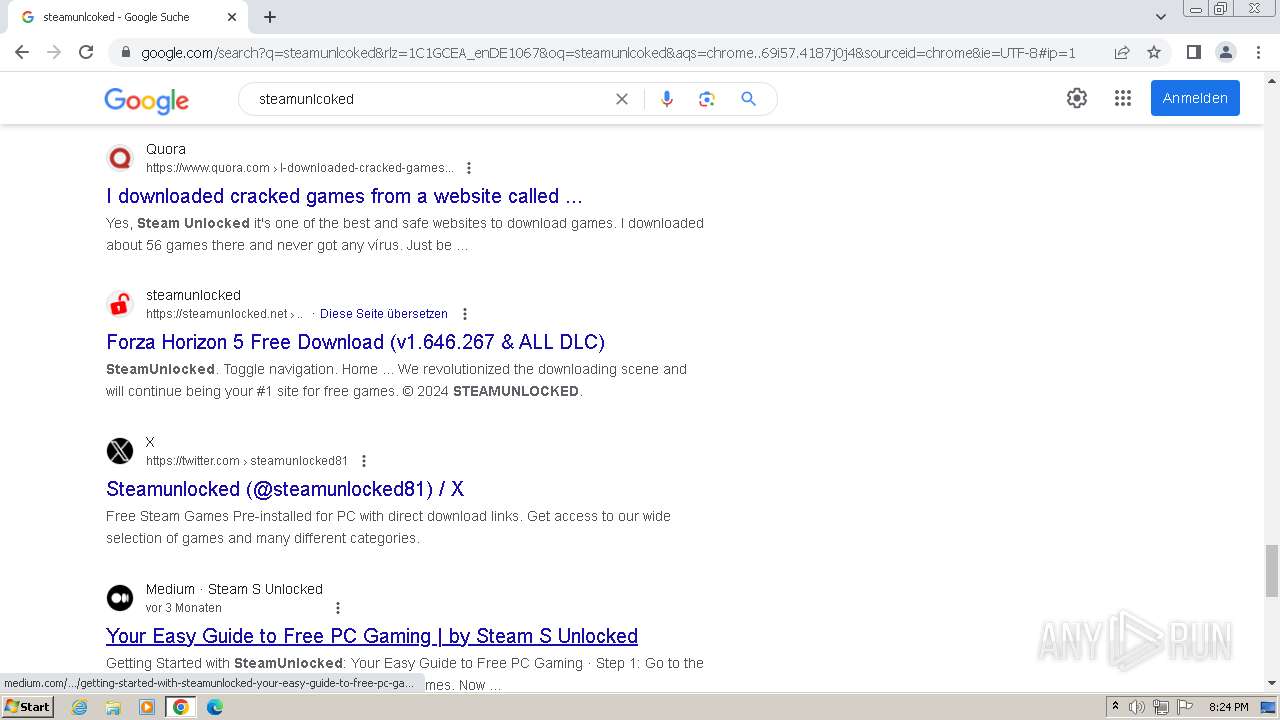Click the Medium favicon
Screen dimensions: 1280x720
pyautogui.click(x=120, y=598)
